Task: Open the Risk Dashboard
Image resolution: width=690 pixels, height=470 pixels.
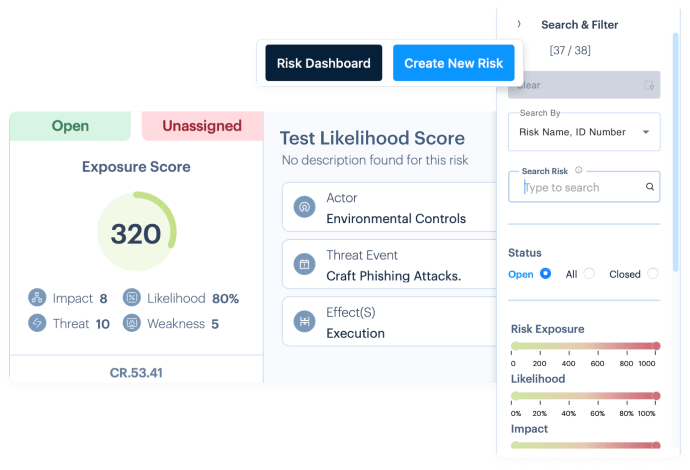Action: [x=323, y=63]
